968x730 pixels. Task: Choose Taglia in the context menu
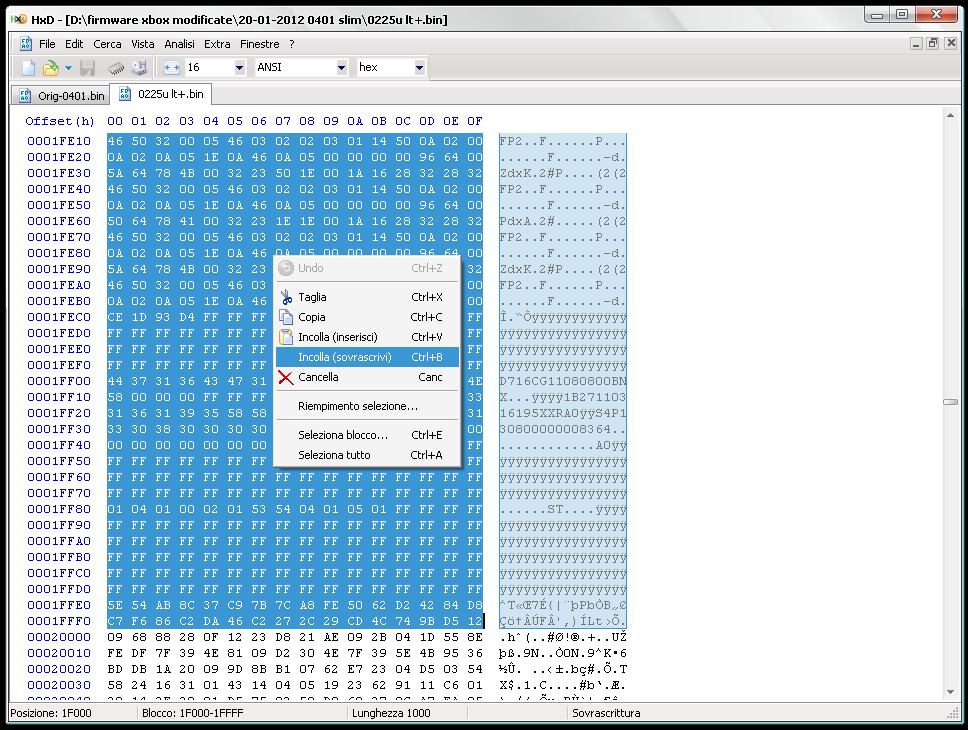click(367, 297)
